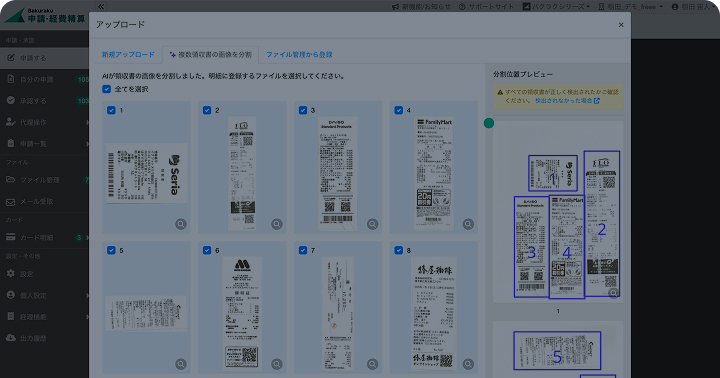This screenshot has width=720, height=378.
Task: Click the second split preview page showing receipt 5
Action: coord(558,350)
